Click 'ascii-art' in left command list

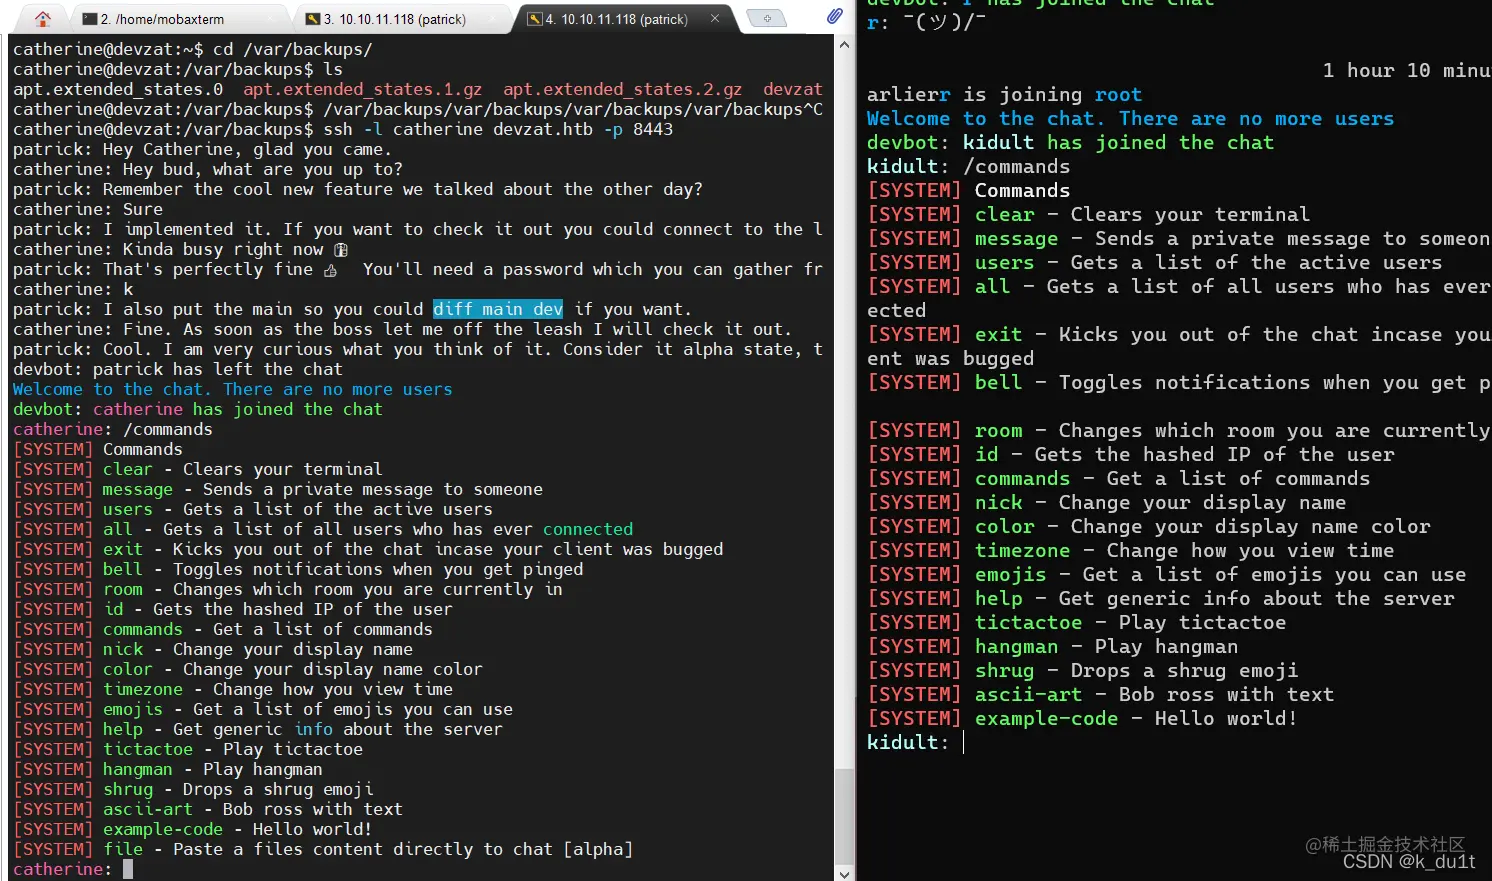tap(148, 809)
